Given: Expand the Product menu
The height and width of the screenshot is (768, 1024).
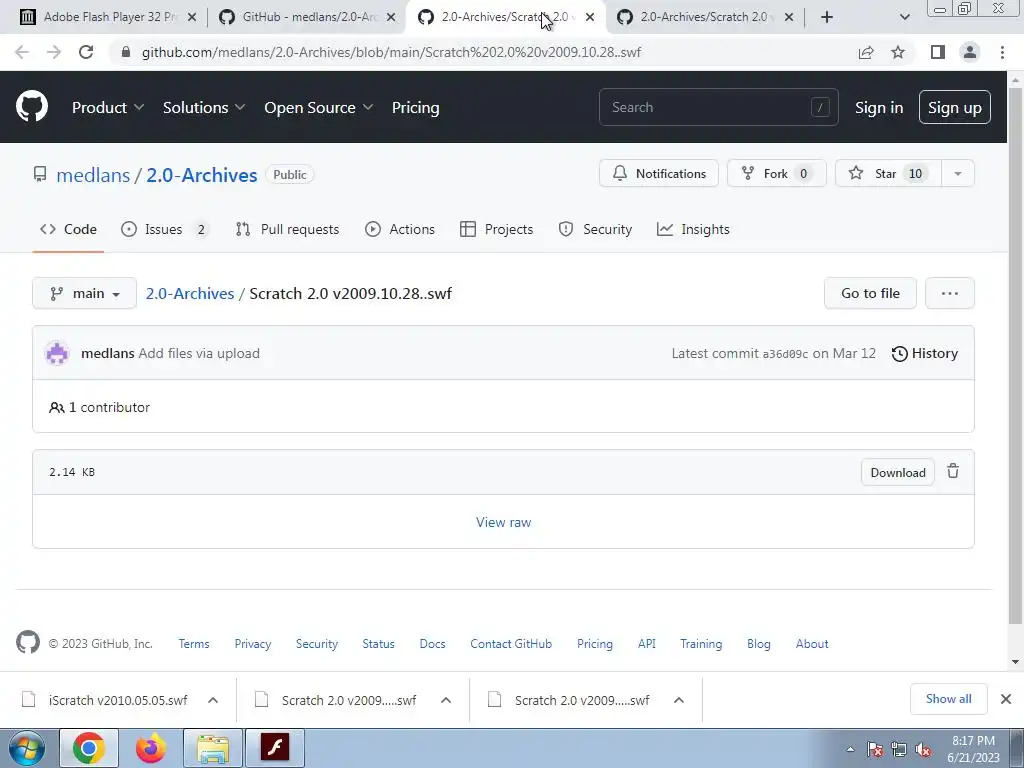Looking at the screenshot, I should pyautogui.click(x=108, y=108).
